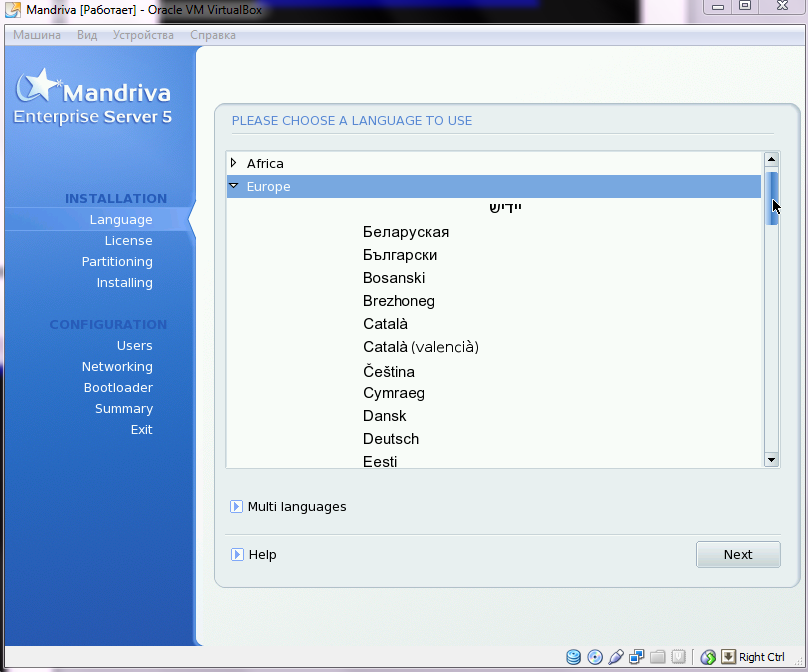Click the Language installation step

pos(121,220)
